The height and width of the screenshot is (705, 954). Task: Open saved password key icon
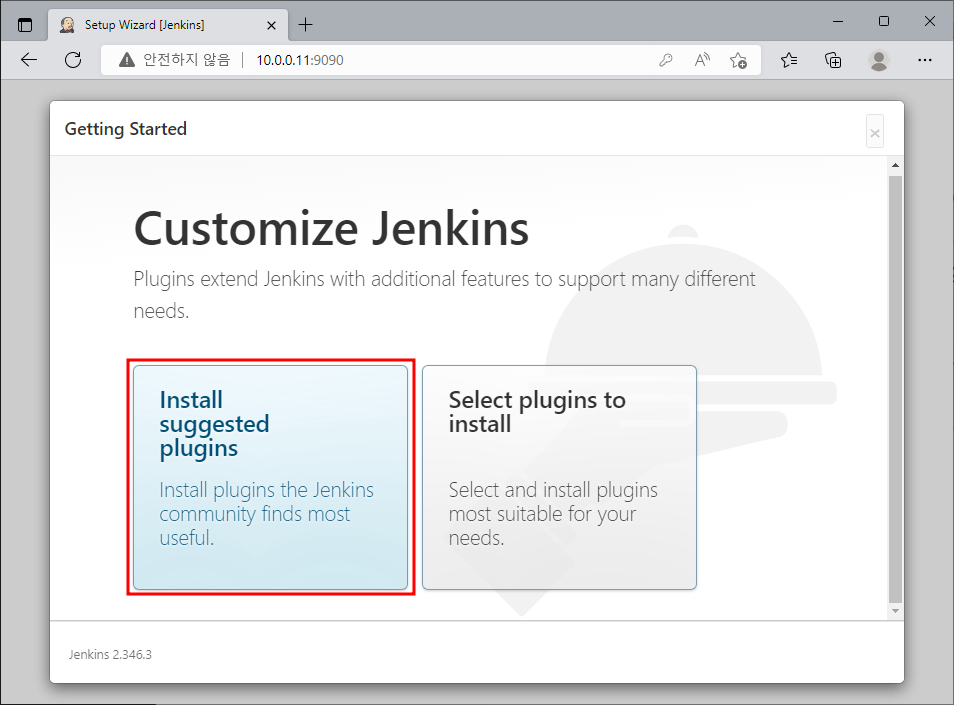666,60
